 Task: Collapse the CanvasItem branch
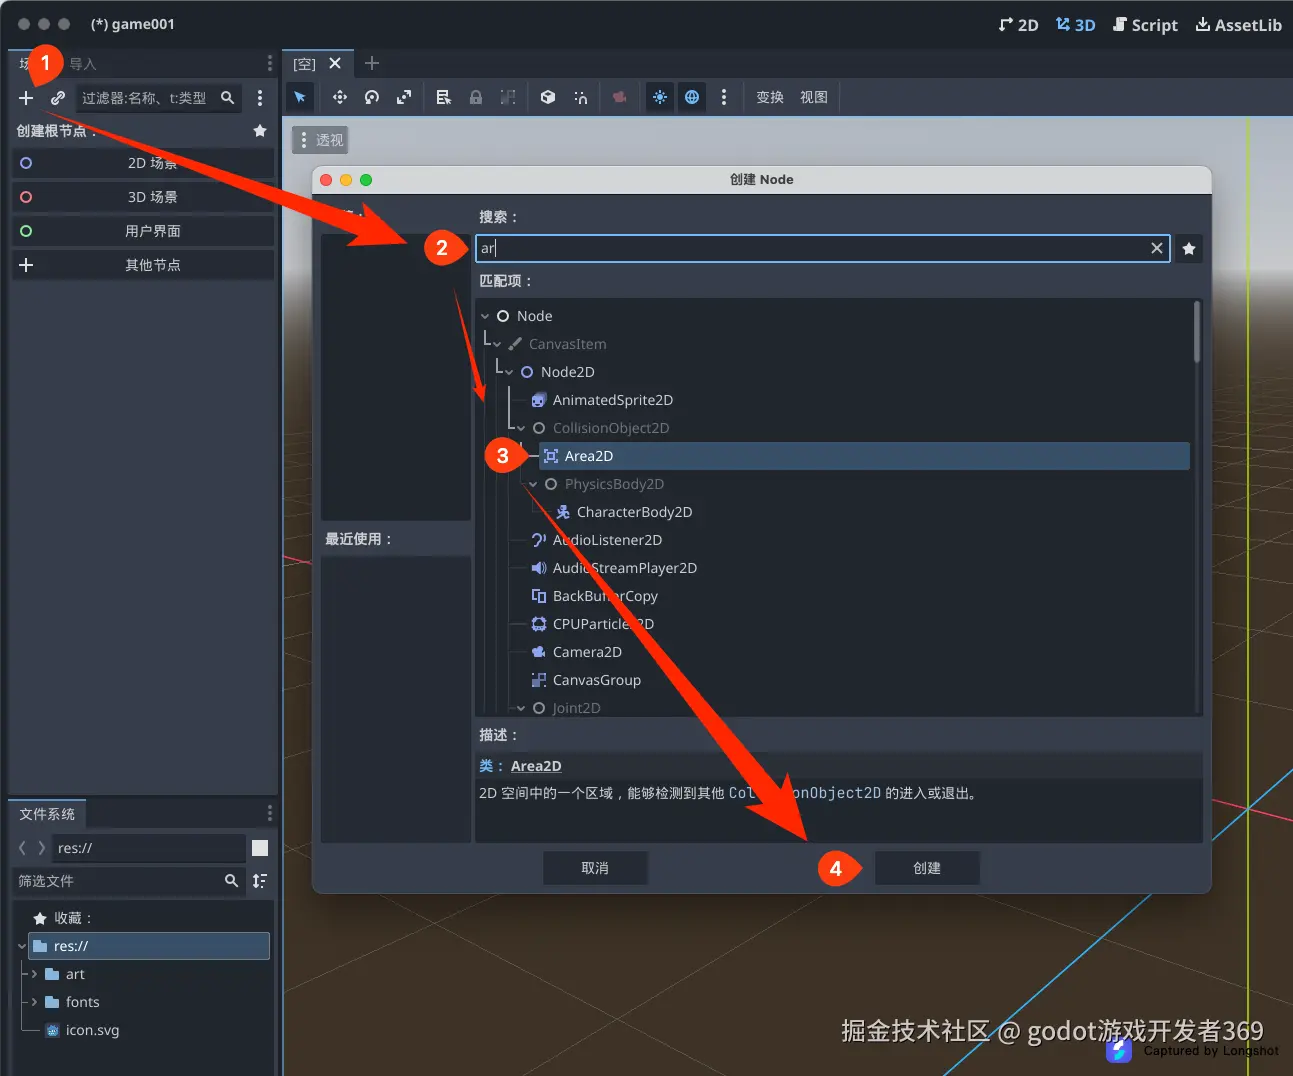[497, 344]
